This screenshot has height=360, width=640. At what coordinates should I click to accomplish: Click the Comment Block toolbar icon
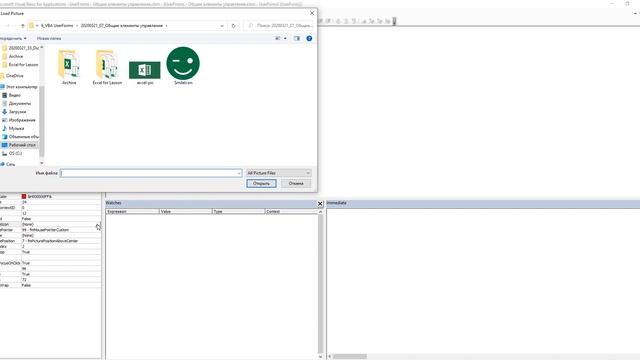[346, 21]
